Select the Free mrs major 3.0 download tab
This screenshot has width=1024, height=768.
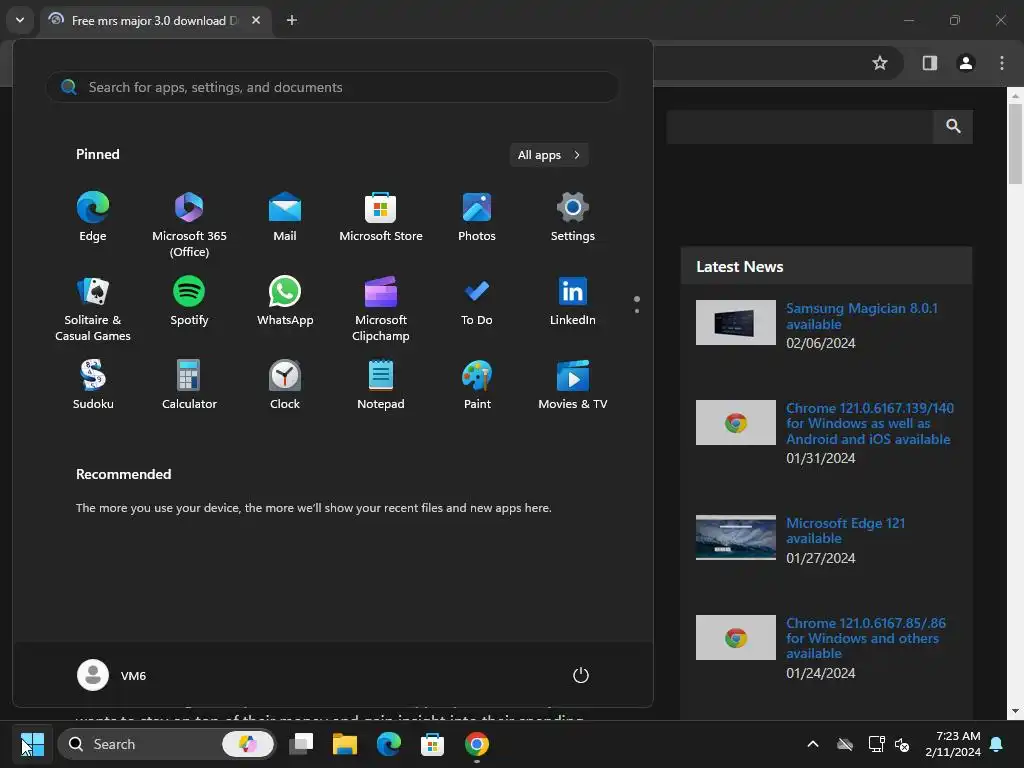tap(153, 21)
